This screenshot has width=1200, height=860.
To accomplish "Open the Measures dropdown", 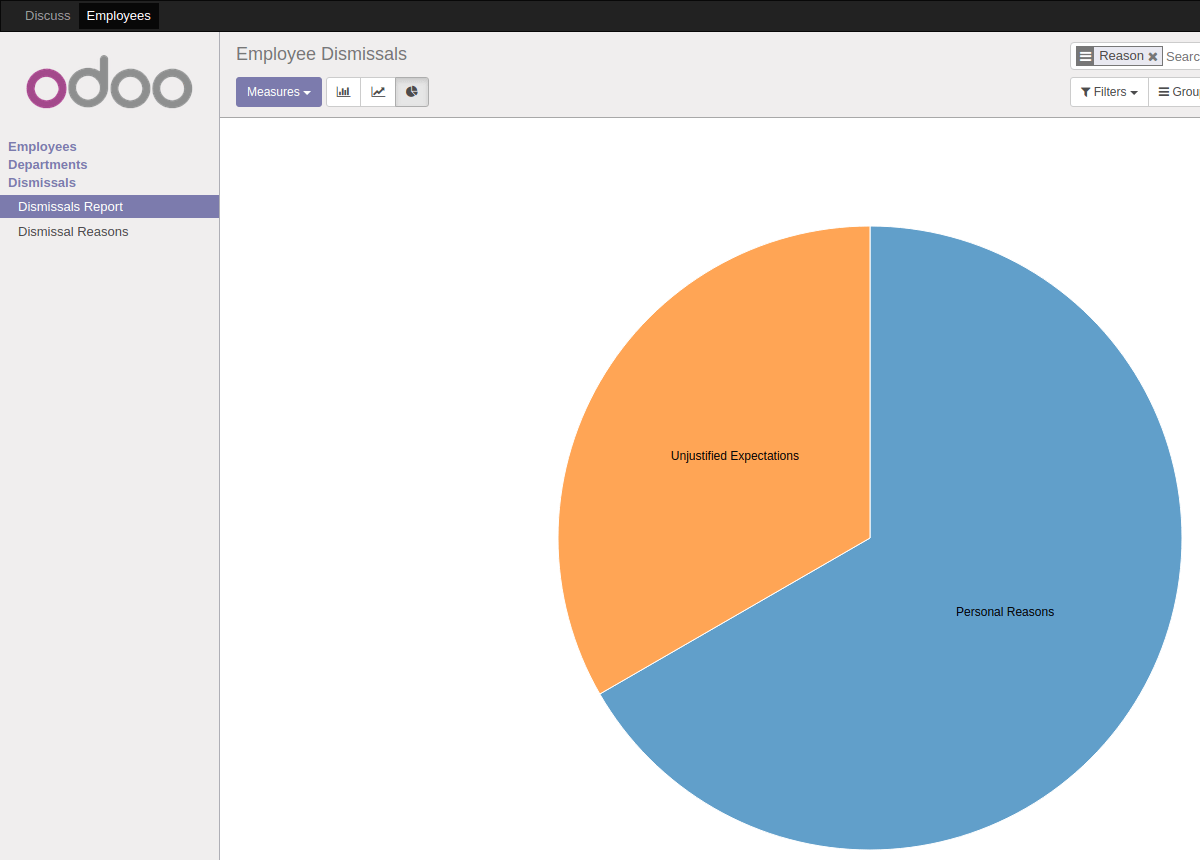I will click(278, 91).
